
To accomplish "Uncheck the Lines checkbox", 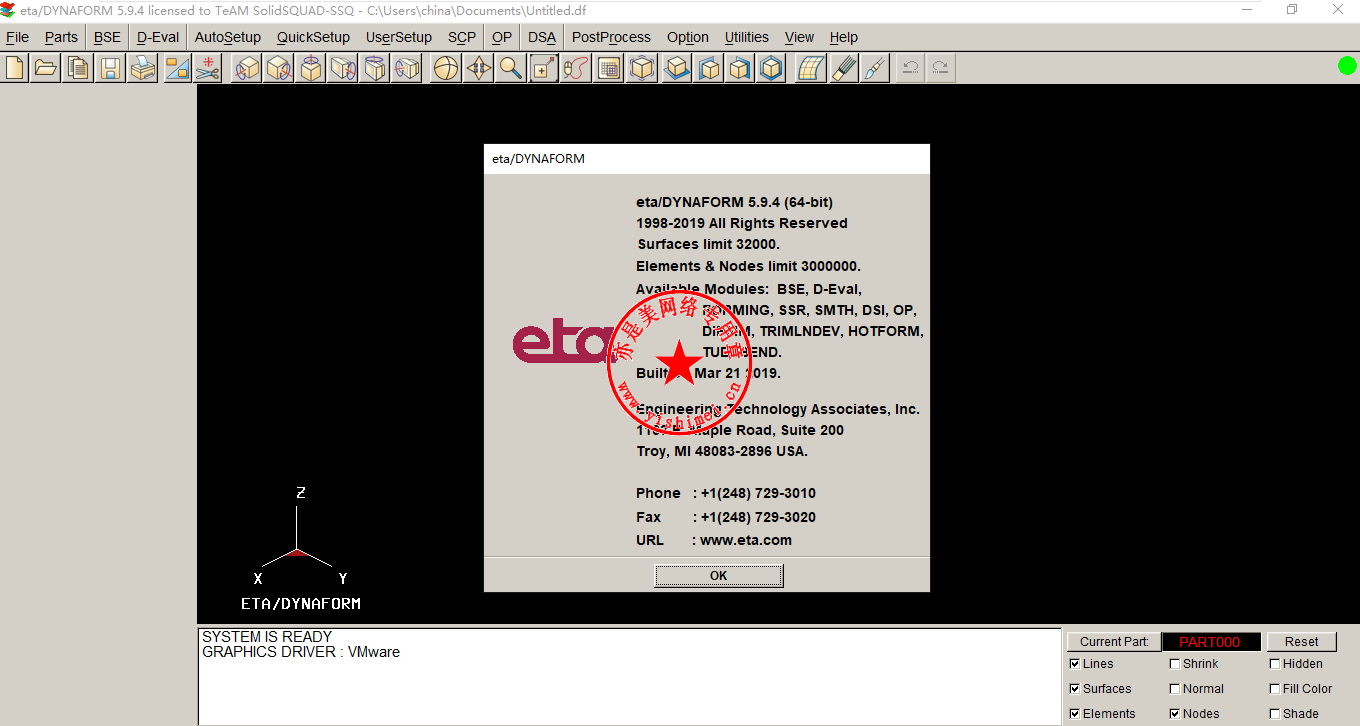I will click(x=1075, y=664).
